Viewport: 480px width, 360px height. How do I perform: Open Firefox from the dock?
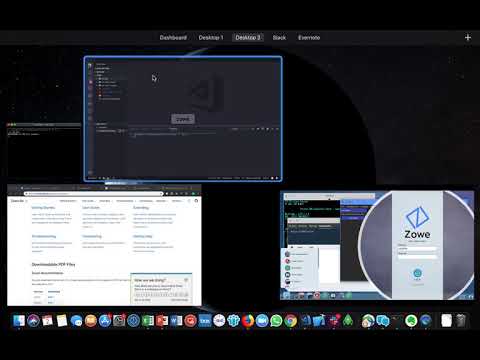(x=248, y=321)
